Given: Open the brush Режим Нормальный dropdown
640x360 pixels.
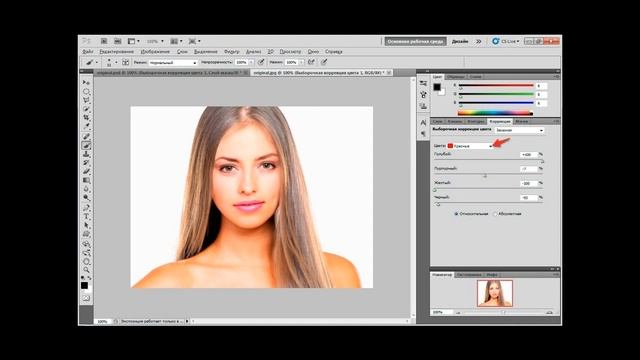Looking at the screenshot, I should [x=173, y=62].
